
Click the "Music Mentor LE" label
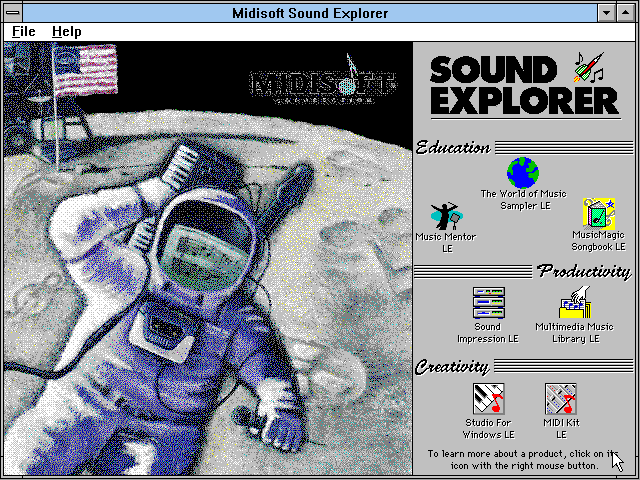click(446, 242)
